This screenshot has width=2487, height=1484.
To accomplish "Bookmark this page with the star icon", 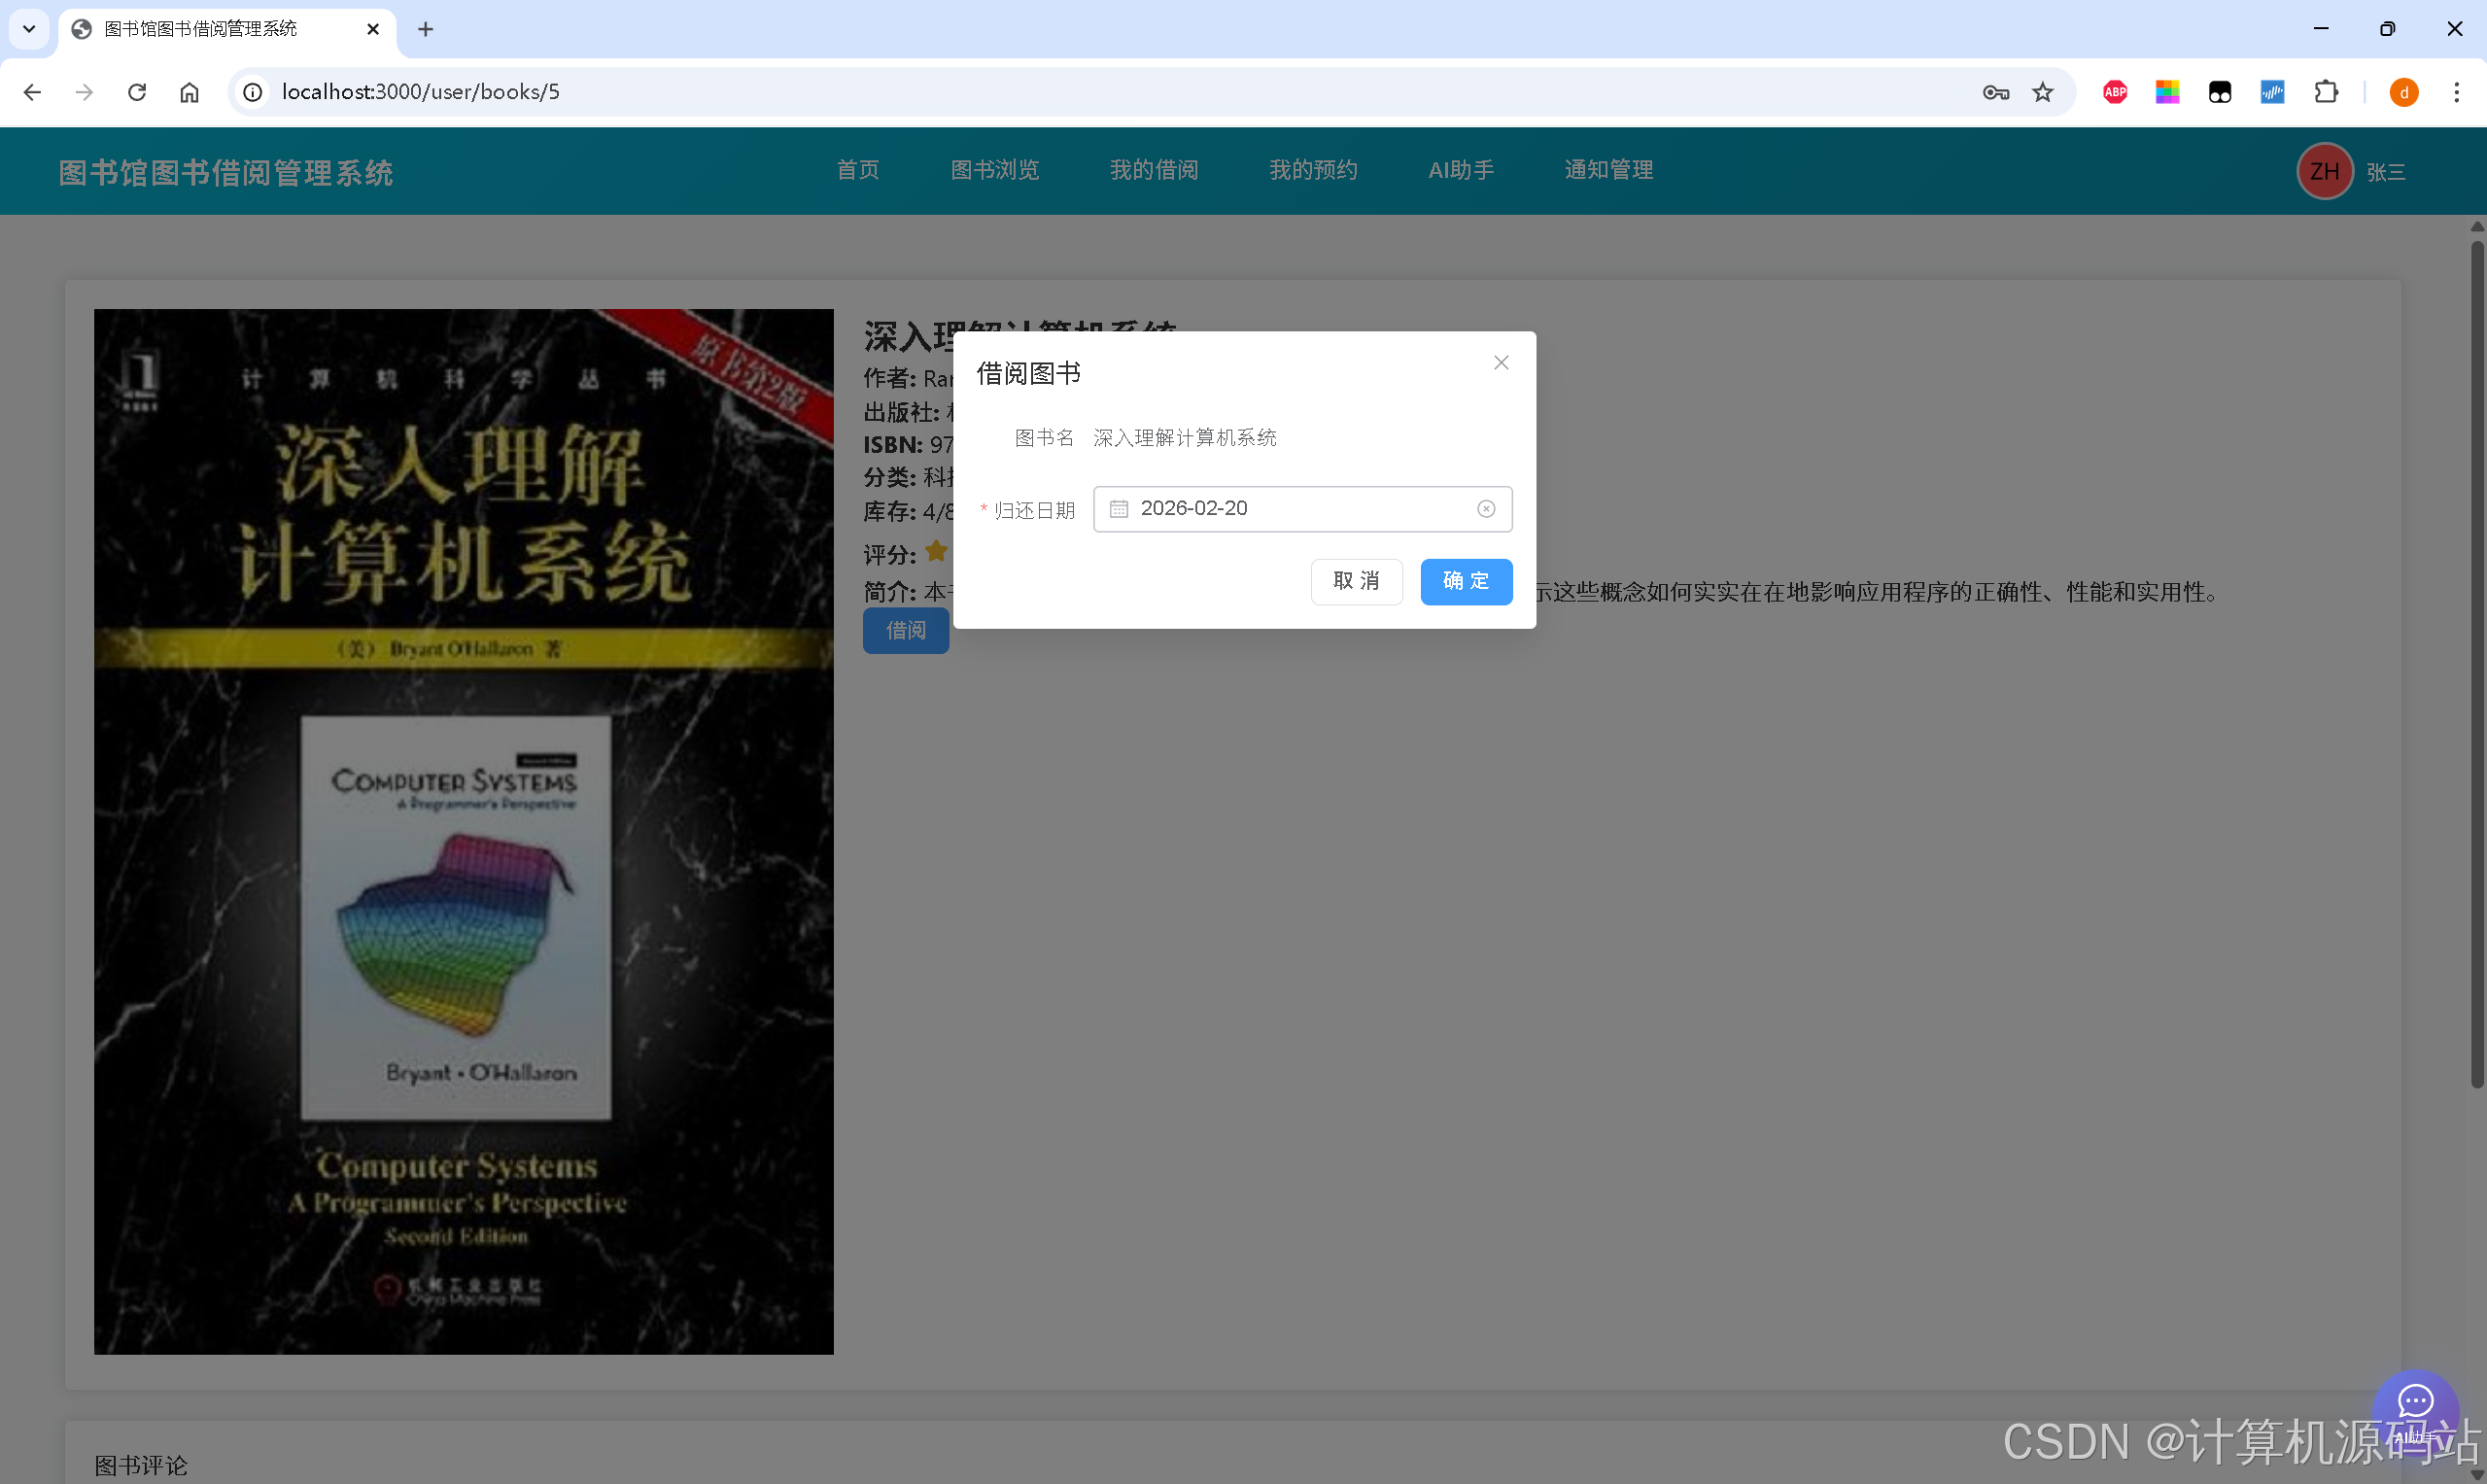I will point(2042,91).
